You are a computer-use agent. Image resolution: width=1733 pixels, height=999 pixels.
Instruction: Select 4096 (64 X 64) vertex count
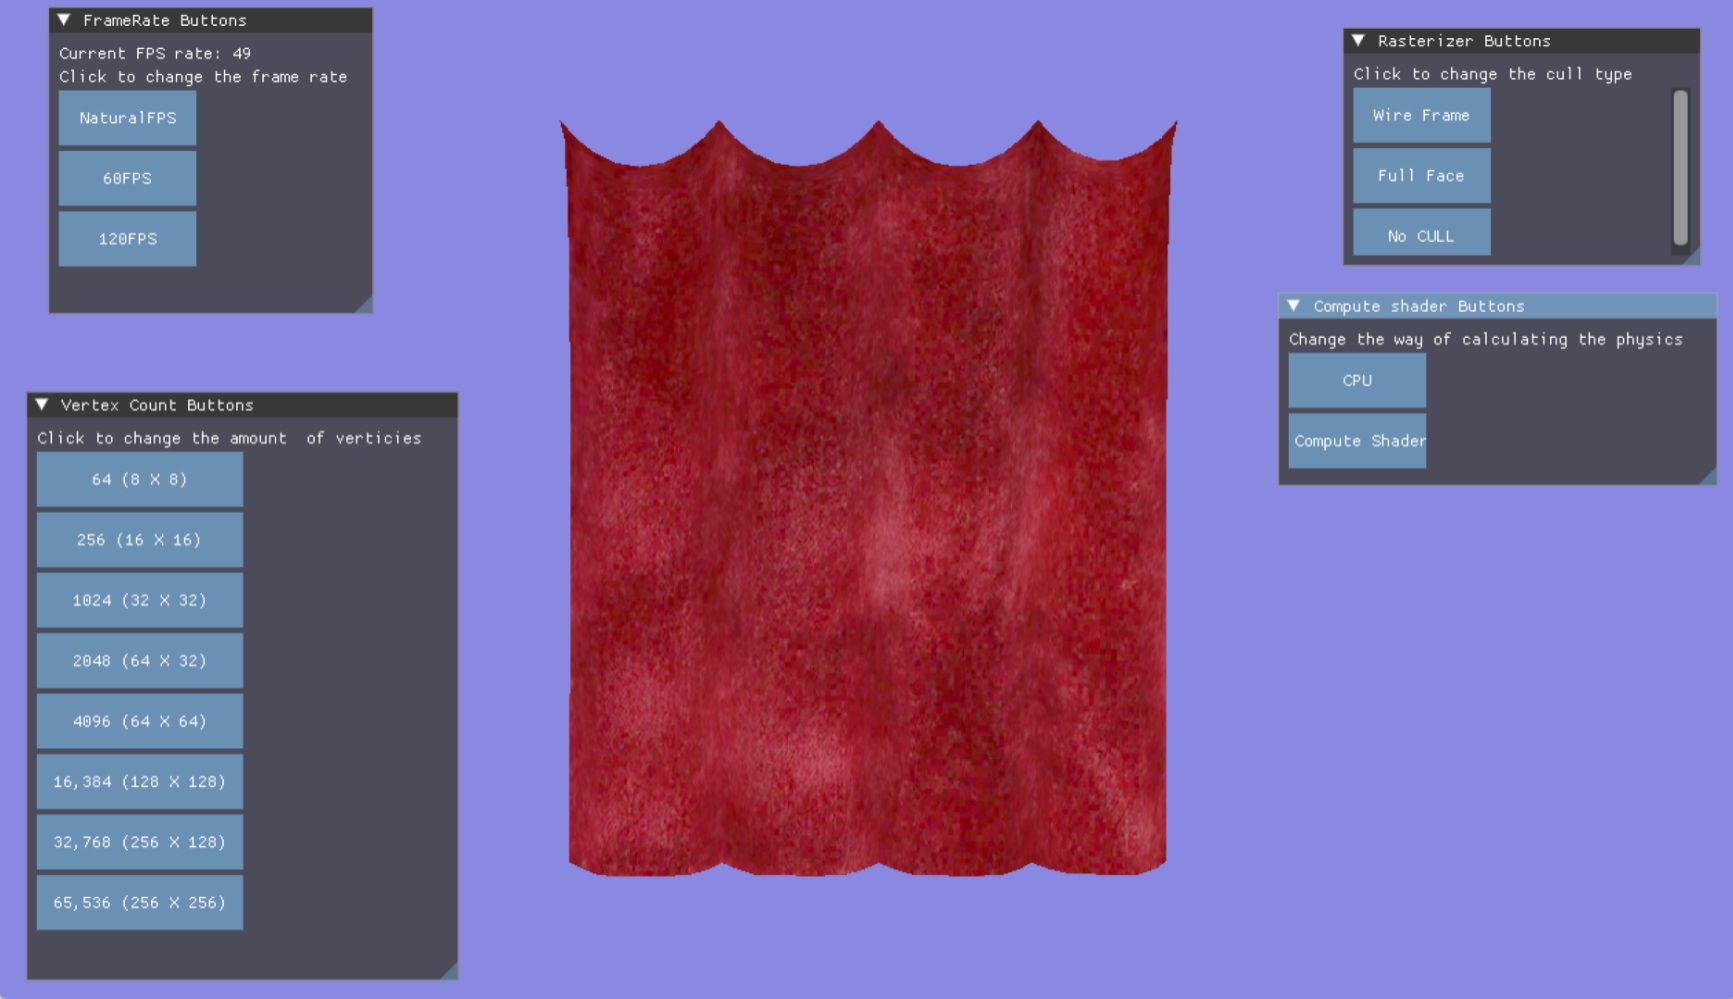tap(140, 721)
